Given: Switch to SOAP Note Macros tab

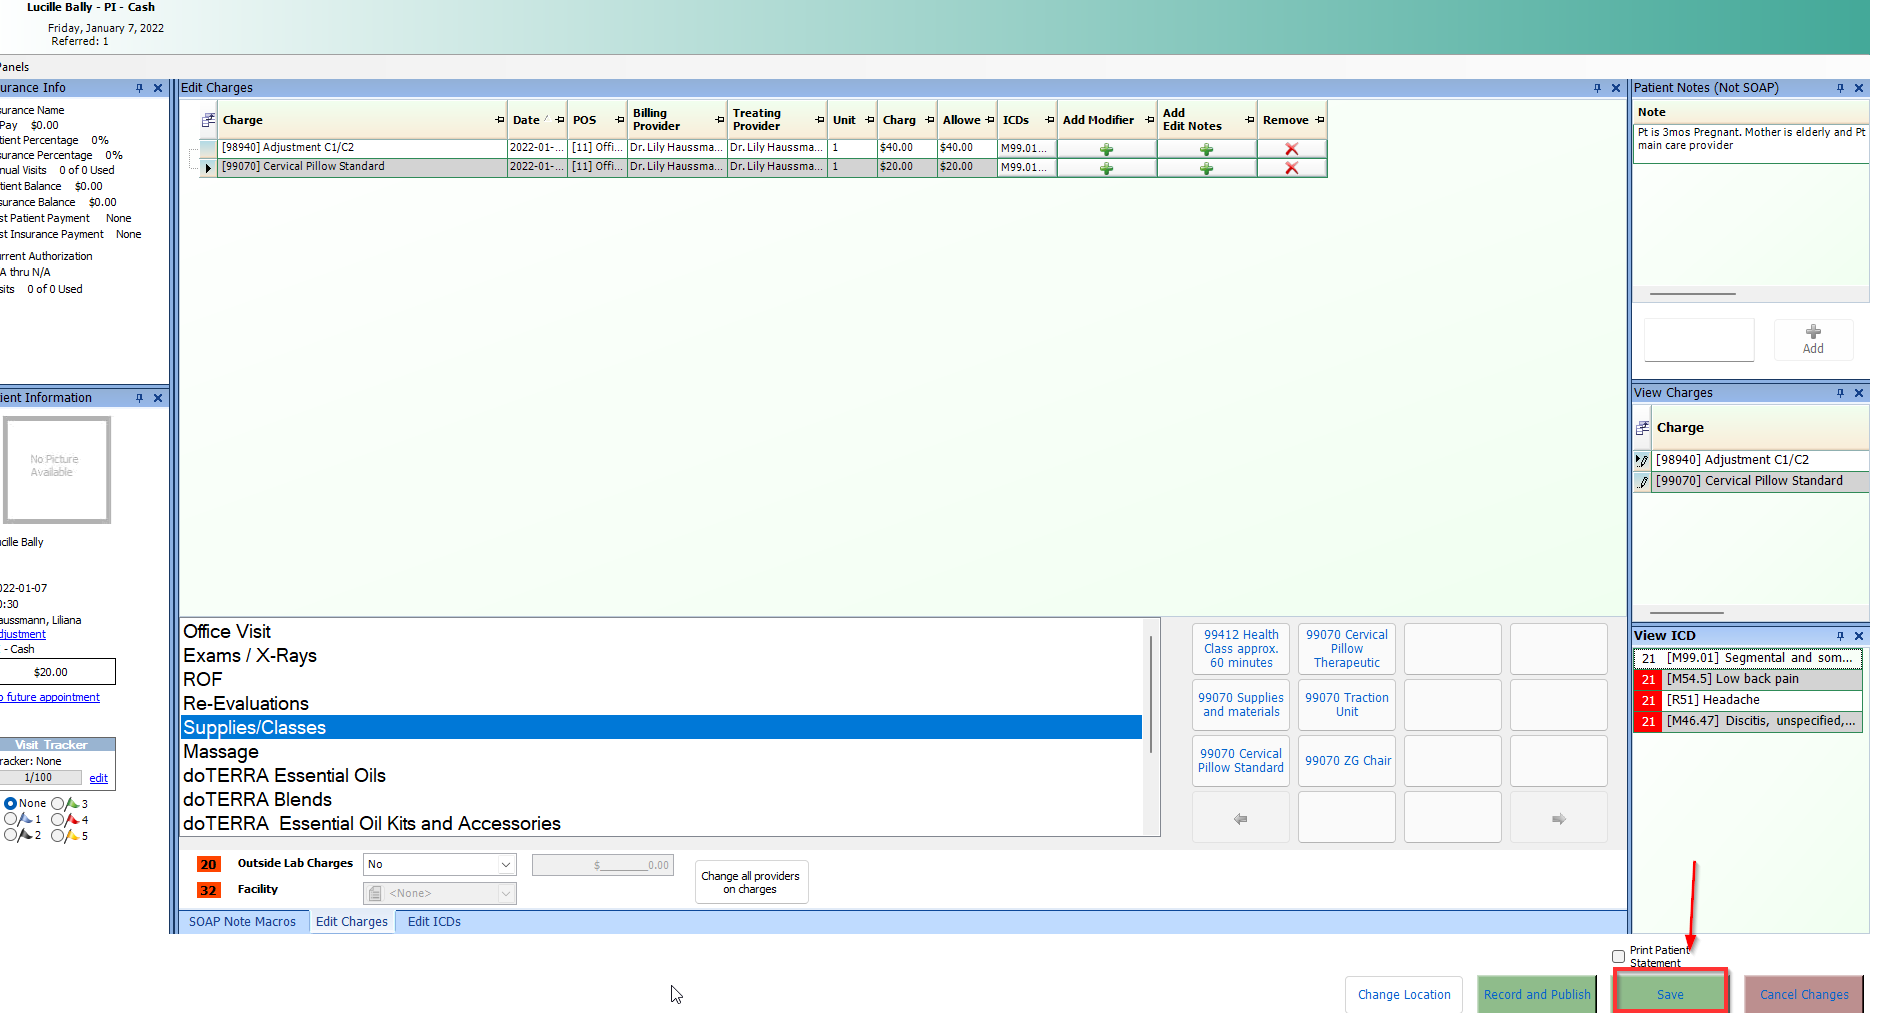Looking at the screenshot, I should pos(242,922).
